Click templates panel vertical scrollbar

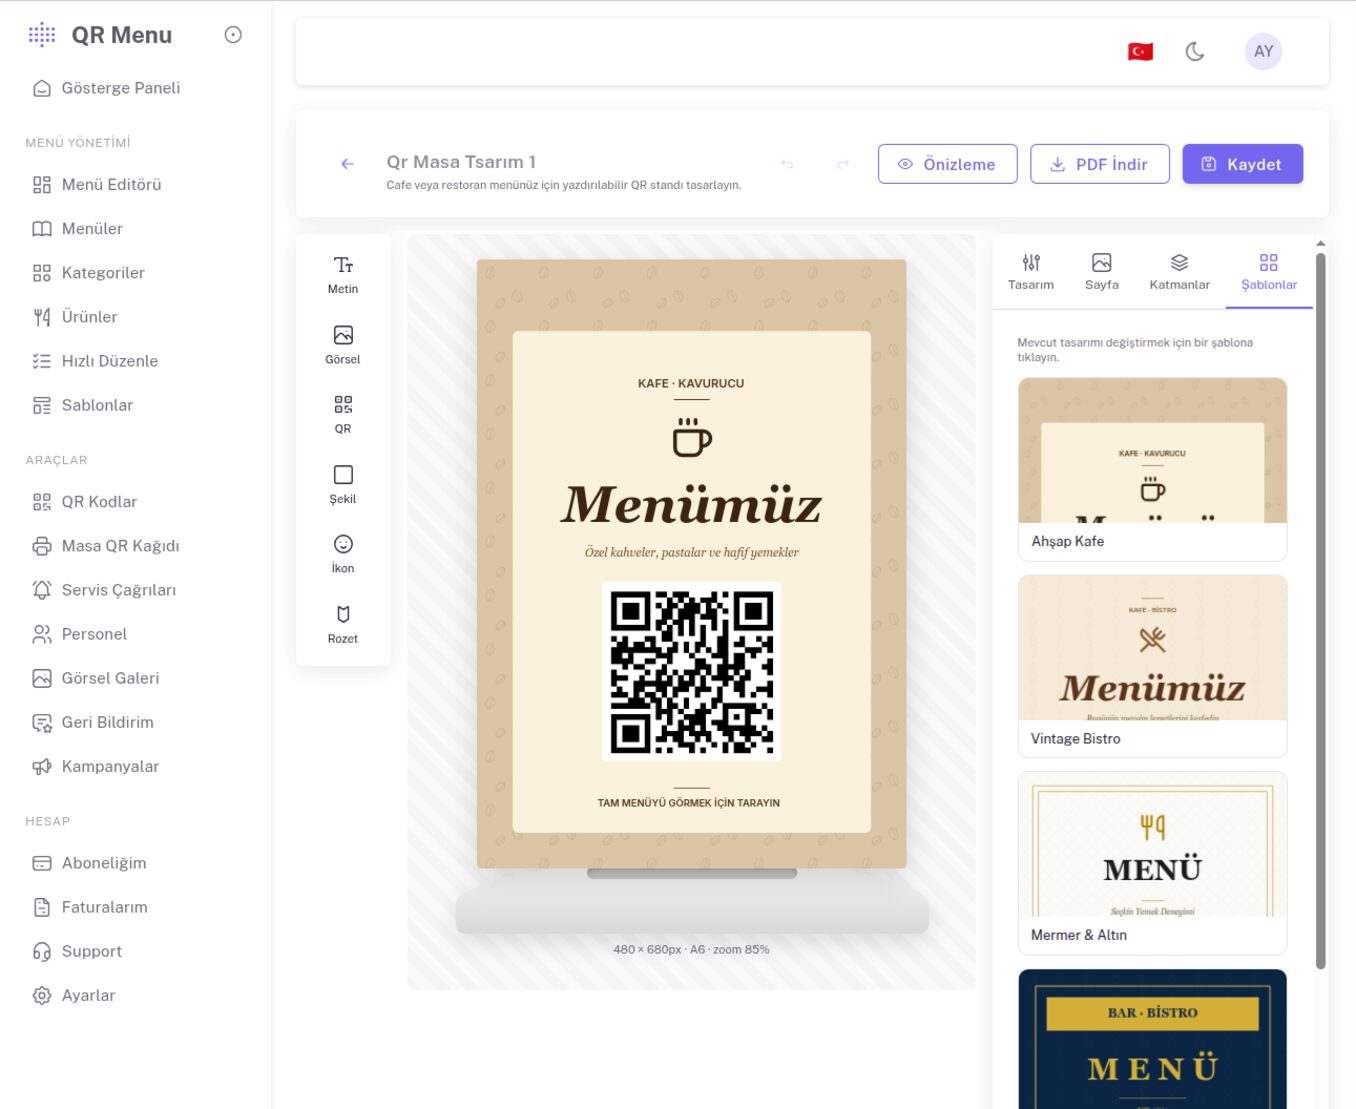pos(1320,610)
